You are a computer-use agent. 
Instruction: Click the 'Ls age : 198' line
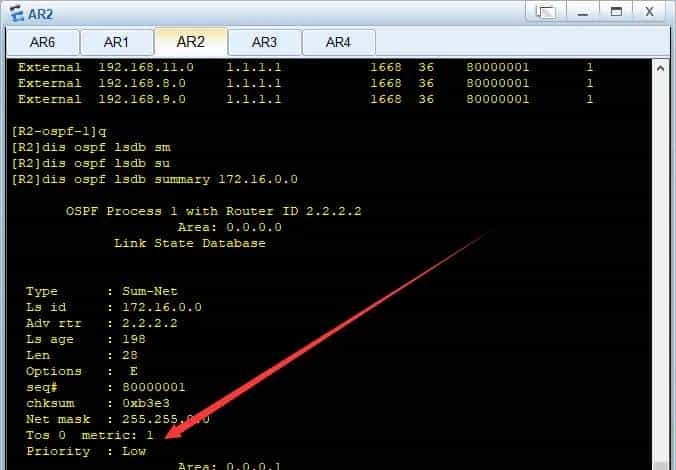[85, 339]
